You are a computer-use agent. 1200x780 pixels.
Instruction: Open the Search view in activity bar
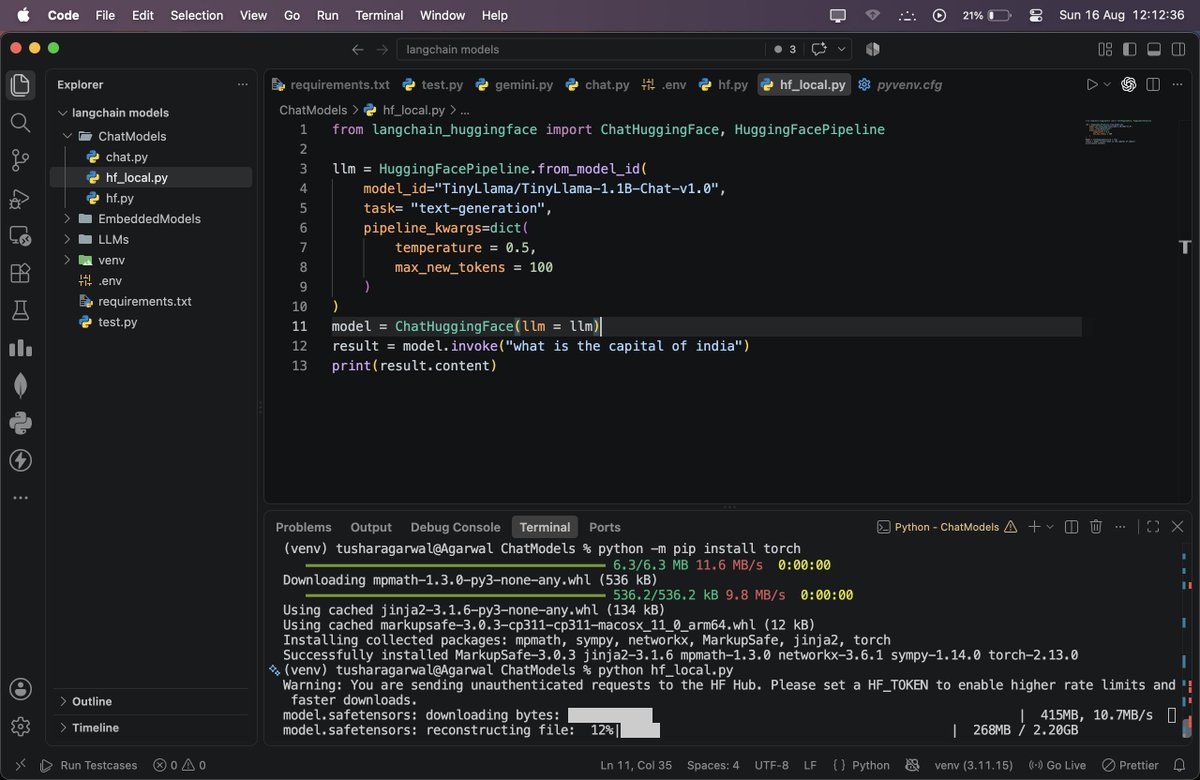tap(20, 122)
